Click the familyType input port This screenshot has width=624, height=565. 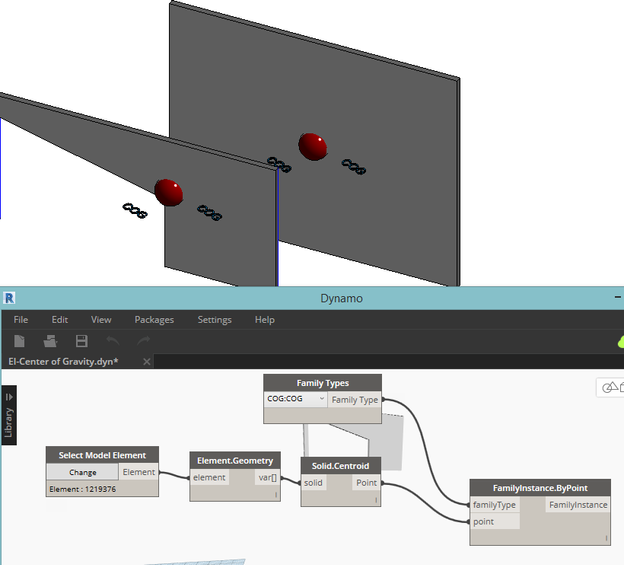(494, 505)
